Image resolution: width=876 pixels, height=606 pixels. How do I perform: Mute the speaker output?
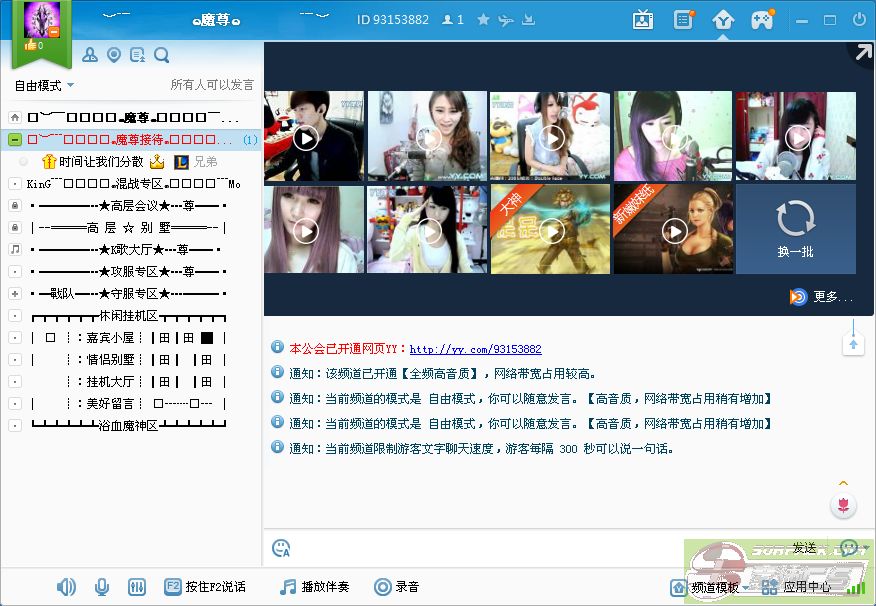66,586
